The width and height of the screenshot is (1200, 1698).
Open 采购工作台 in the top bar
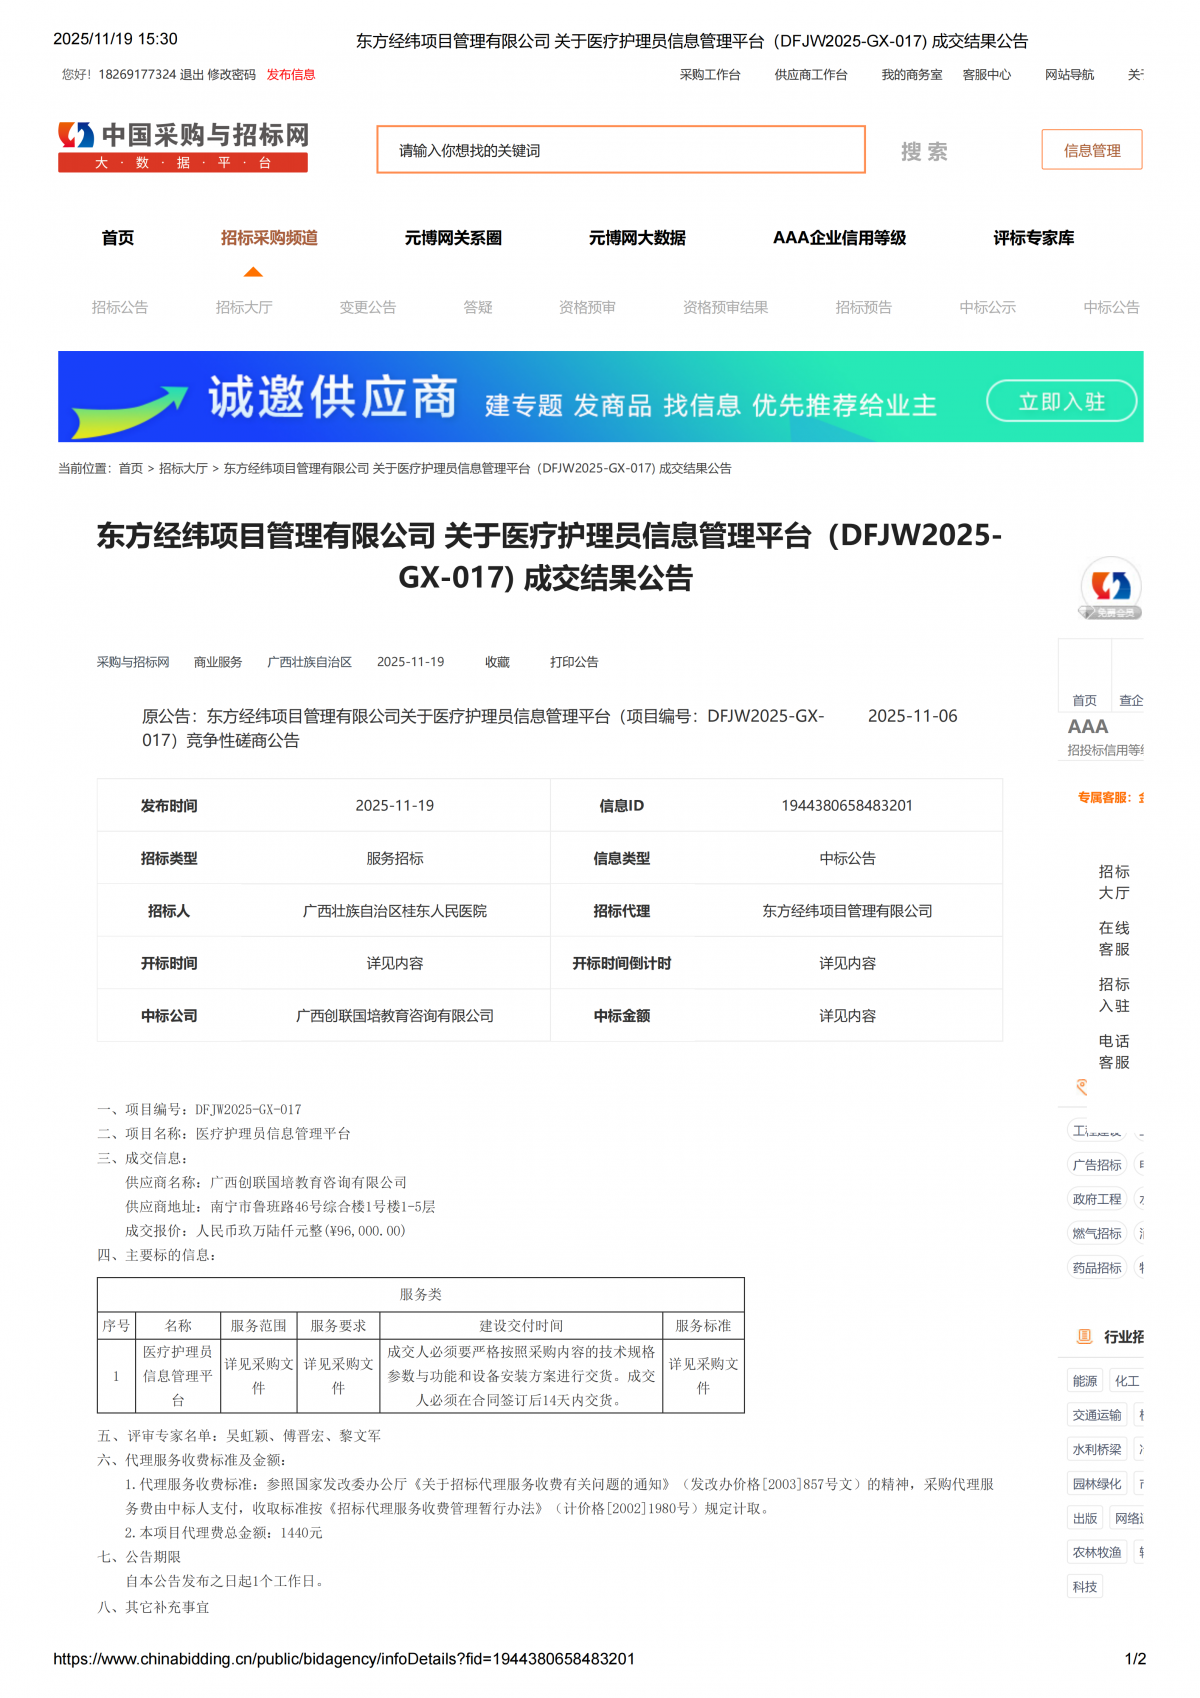click(710, 75)
